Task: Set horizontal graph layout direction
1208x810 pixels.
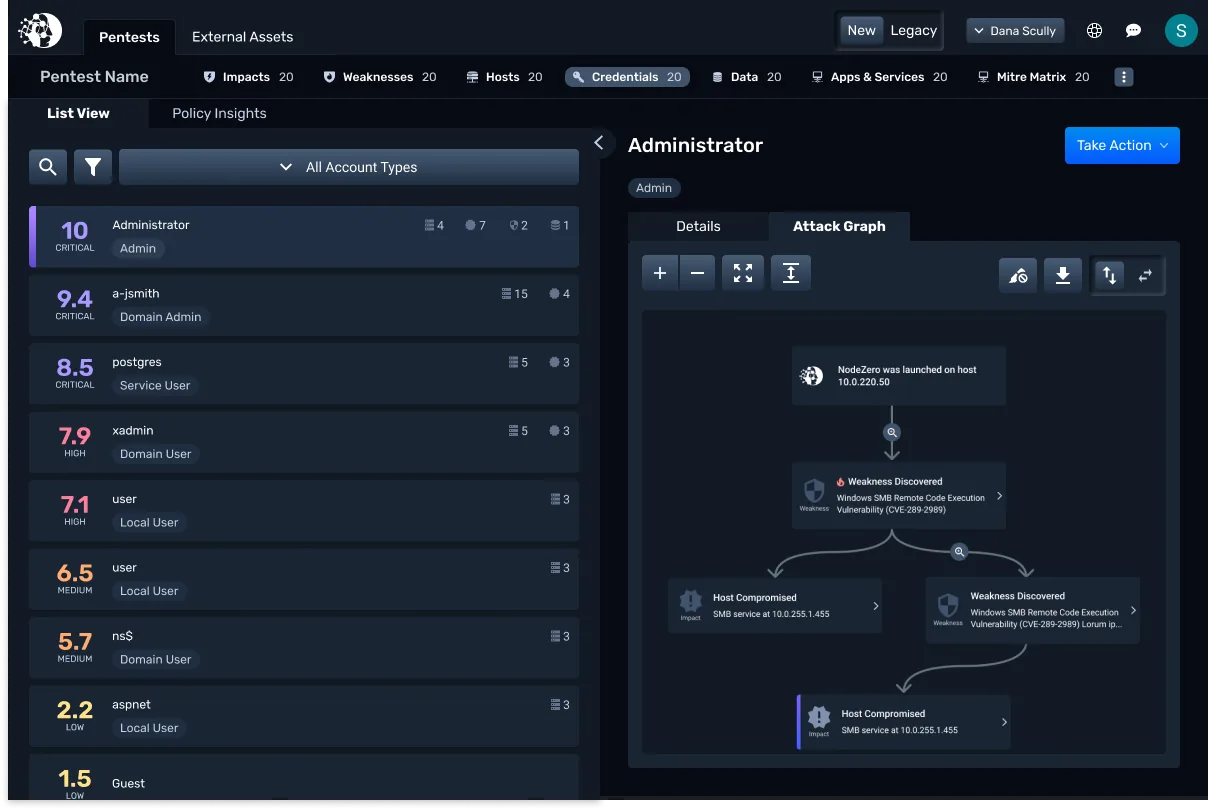Action: point(1145,275)
